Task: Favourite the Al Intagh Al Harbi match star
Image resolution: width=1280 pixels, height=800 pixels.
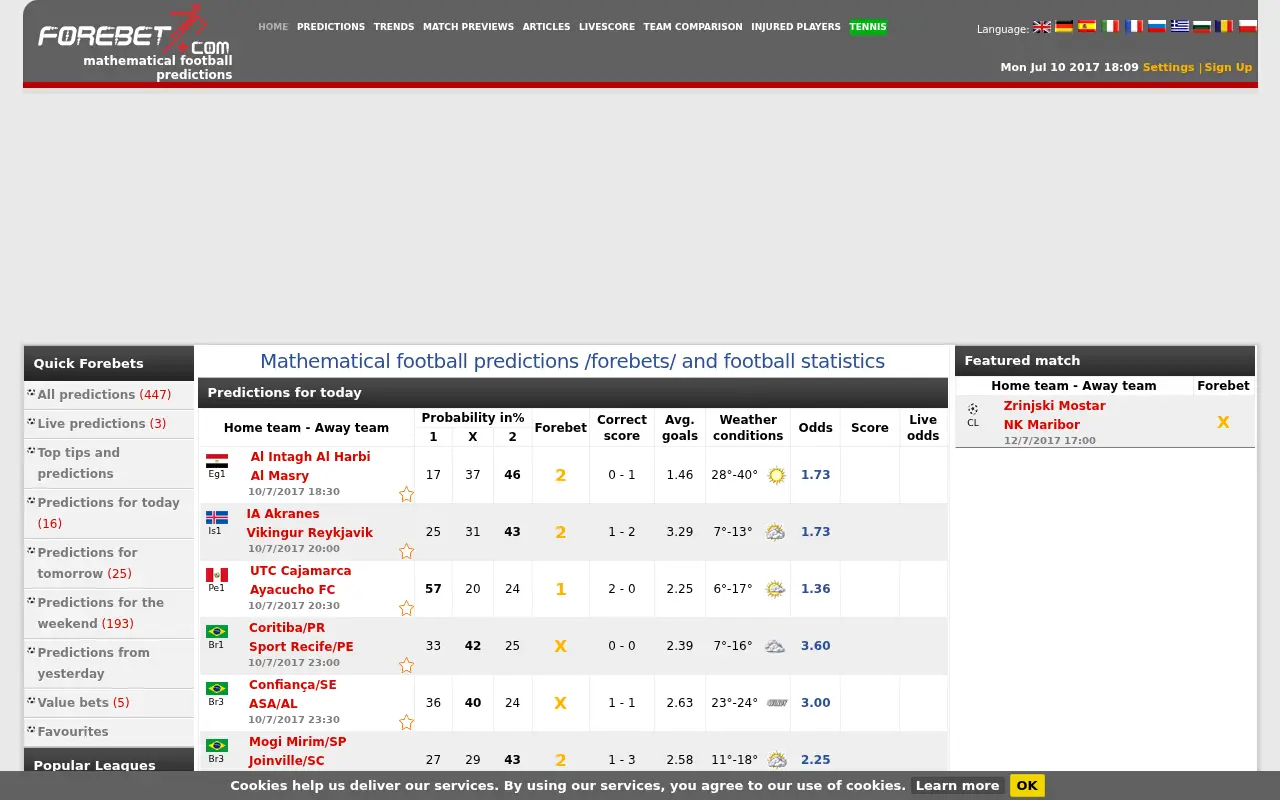Action: tap(406, 494)
